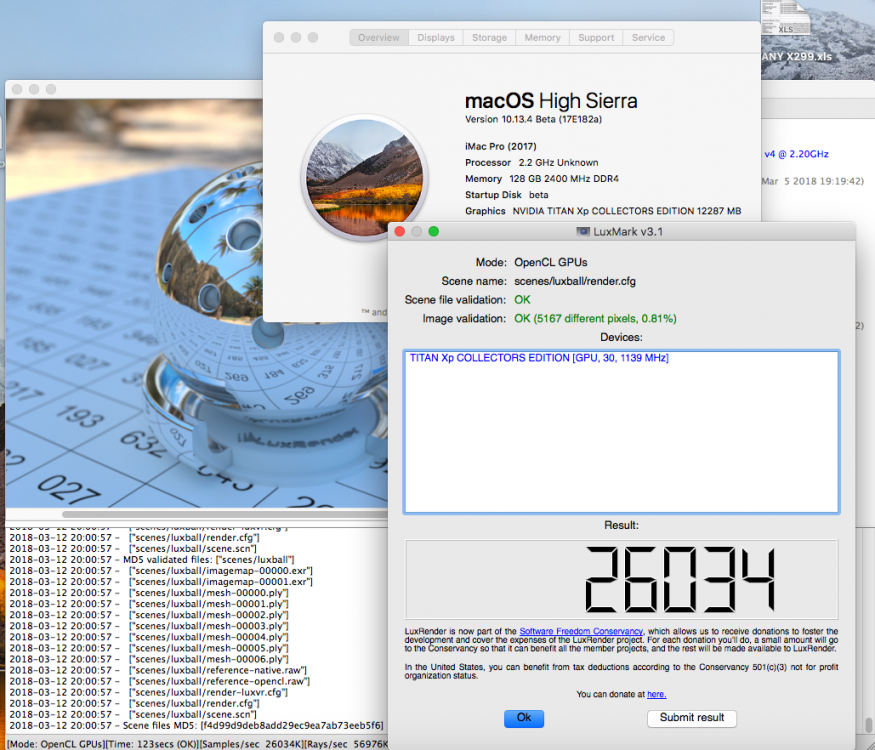Image resolution: width=875 pixels, height=750 pixels.
Task: Open the Support tab
Action: tap(596, 37)
